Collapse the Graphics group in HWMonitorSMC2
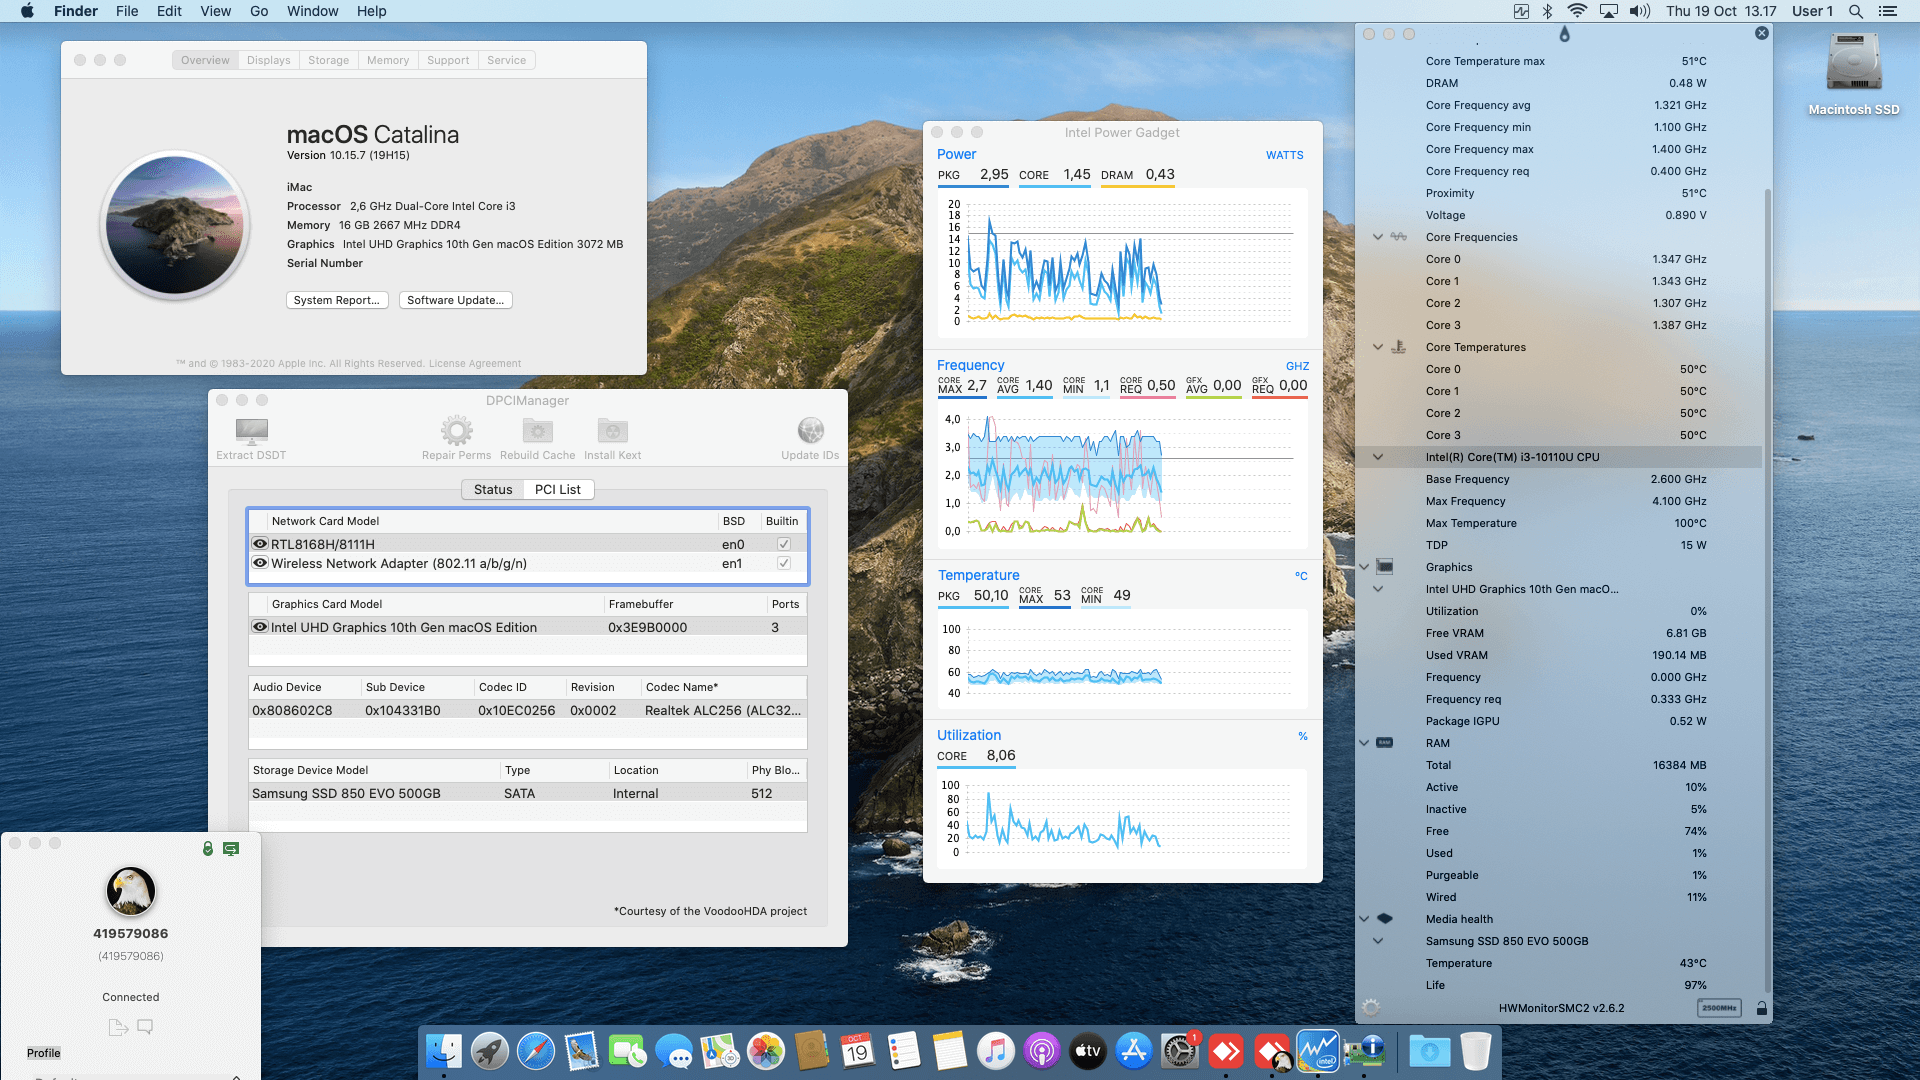This screenshot has width=1920, height=1080. (x=1364, y=567)
